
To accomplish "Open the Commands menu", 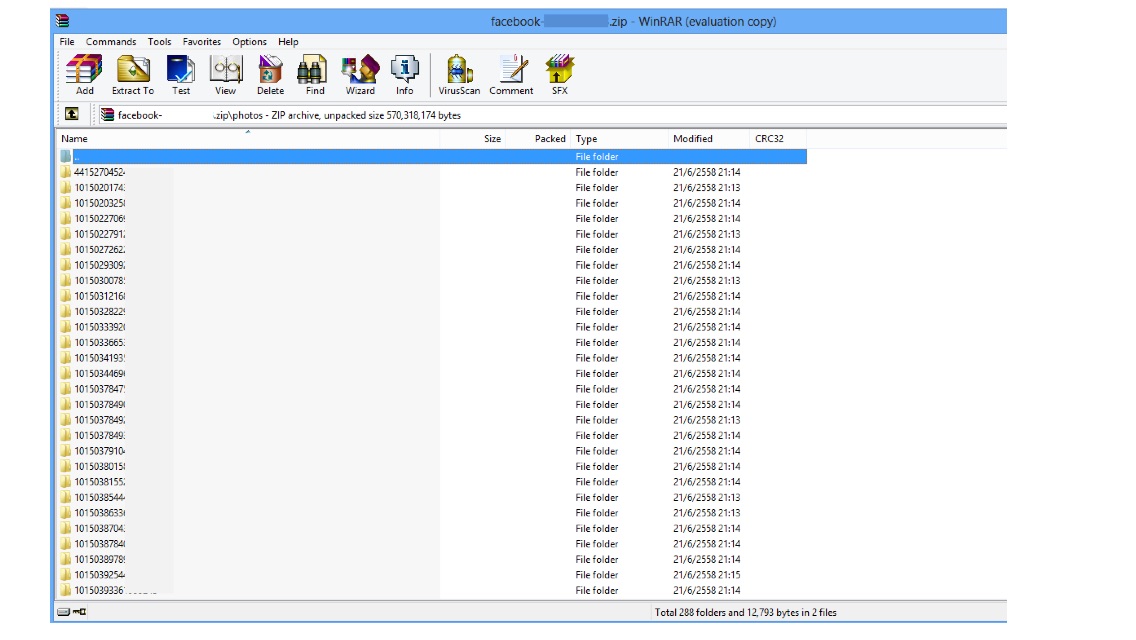I will [111, 41].
